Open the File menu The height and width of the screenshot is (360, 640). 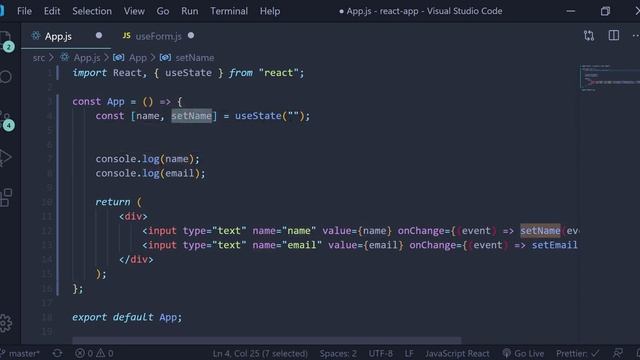(x=24, y=11)
